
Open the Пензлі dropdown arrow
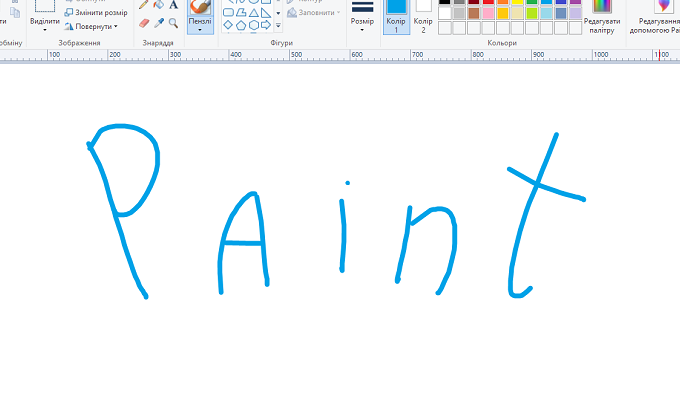[x=200, y=30]
